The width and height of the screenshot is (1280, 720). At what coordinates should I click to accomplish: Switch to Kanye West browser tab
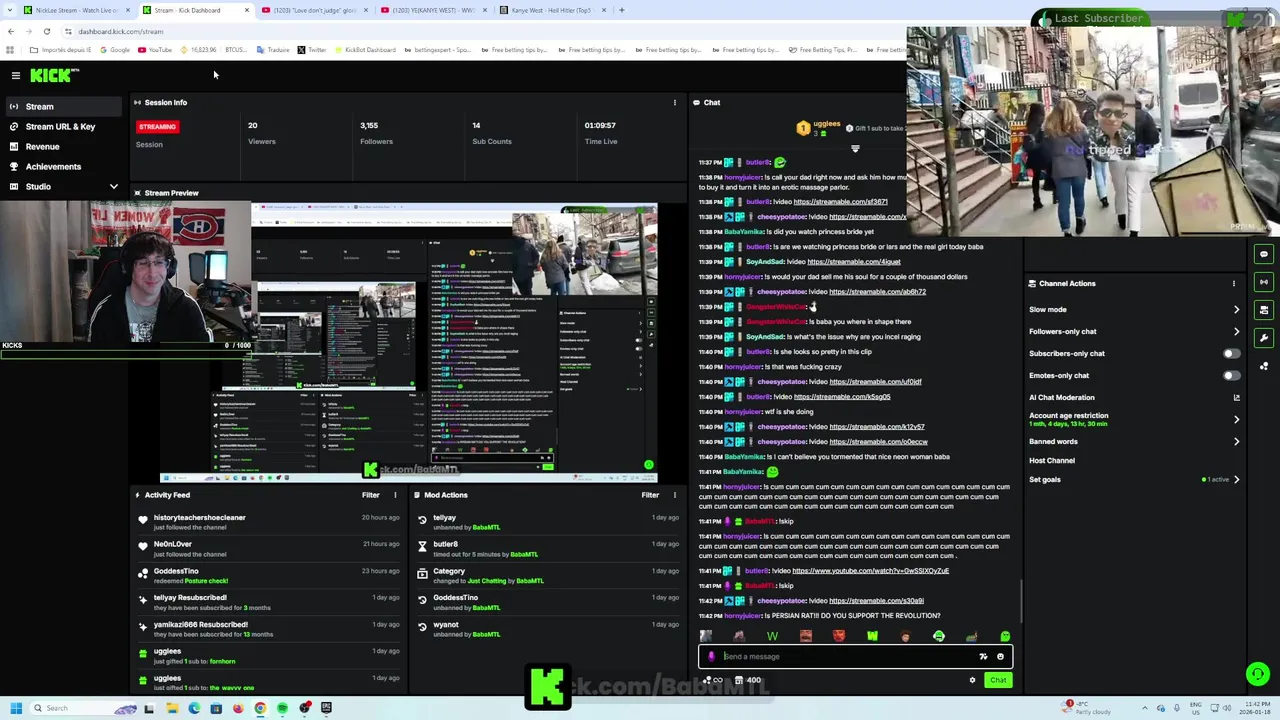552,10
